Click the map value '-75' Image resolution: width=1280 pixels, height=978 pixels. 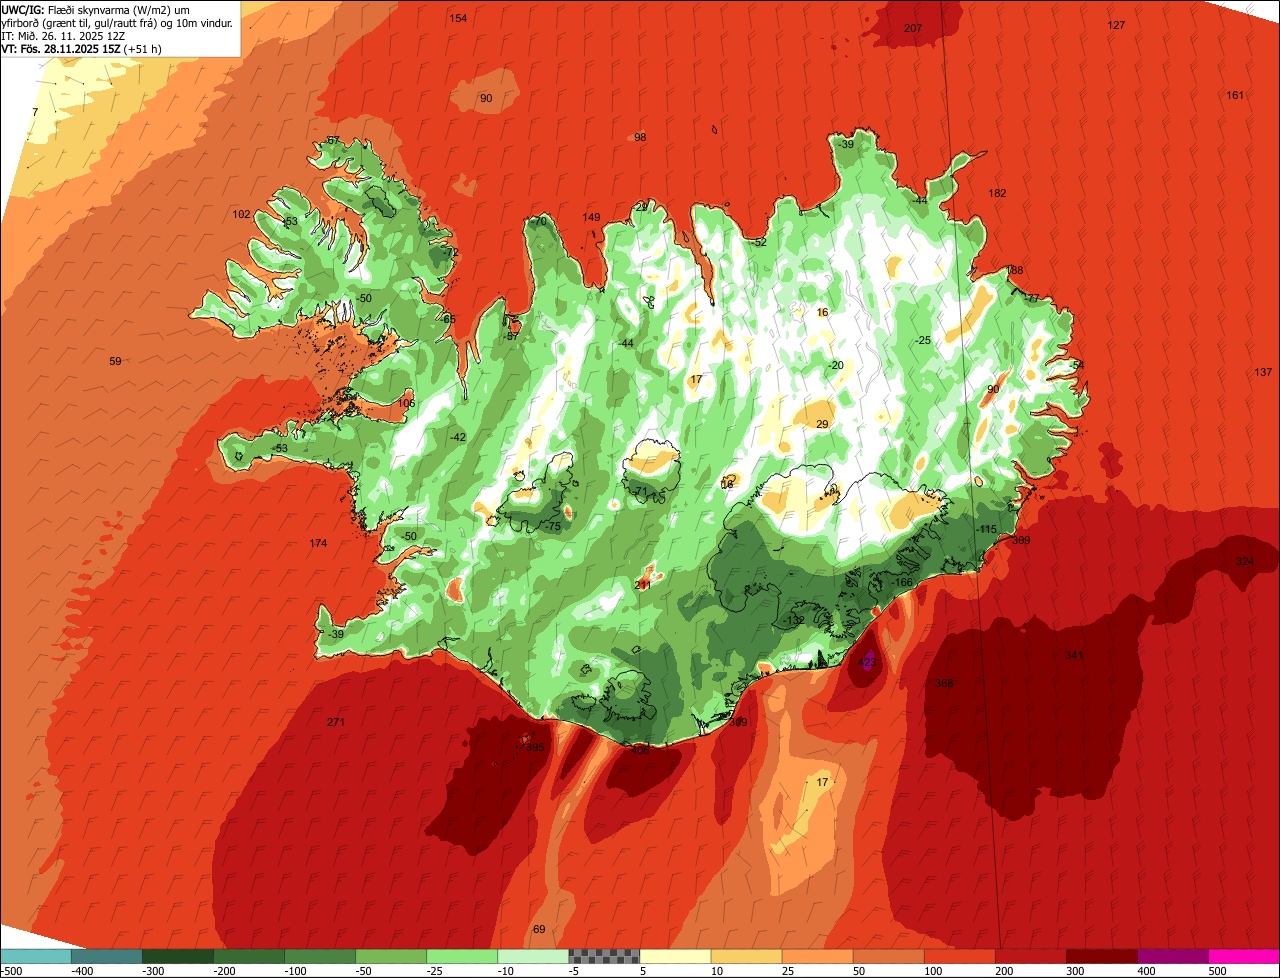[x=552, y=526]
